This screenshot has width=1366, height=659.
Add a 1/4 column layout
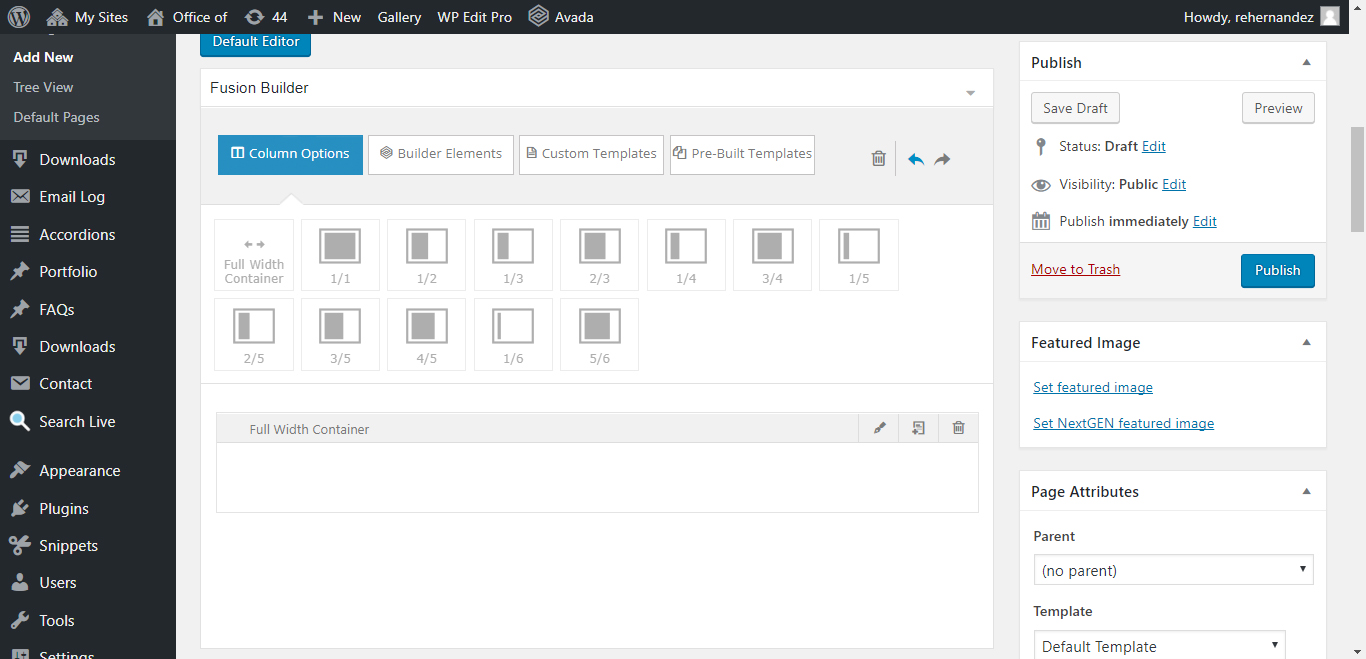point(686,255)
